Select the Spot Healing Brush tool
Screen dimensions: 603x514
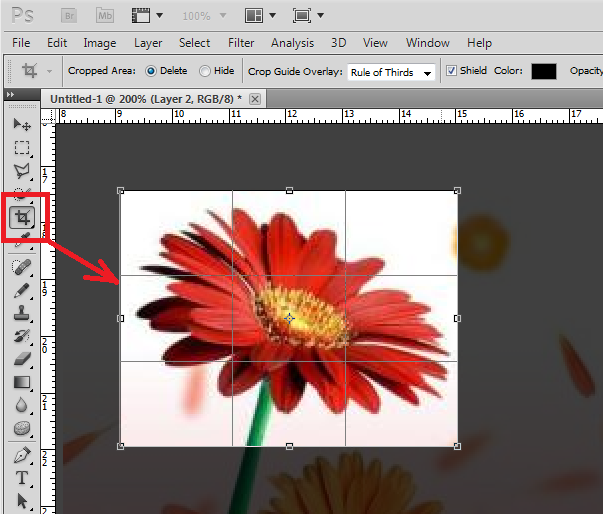point(22,267)
